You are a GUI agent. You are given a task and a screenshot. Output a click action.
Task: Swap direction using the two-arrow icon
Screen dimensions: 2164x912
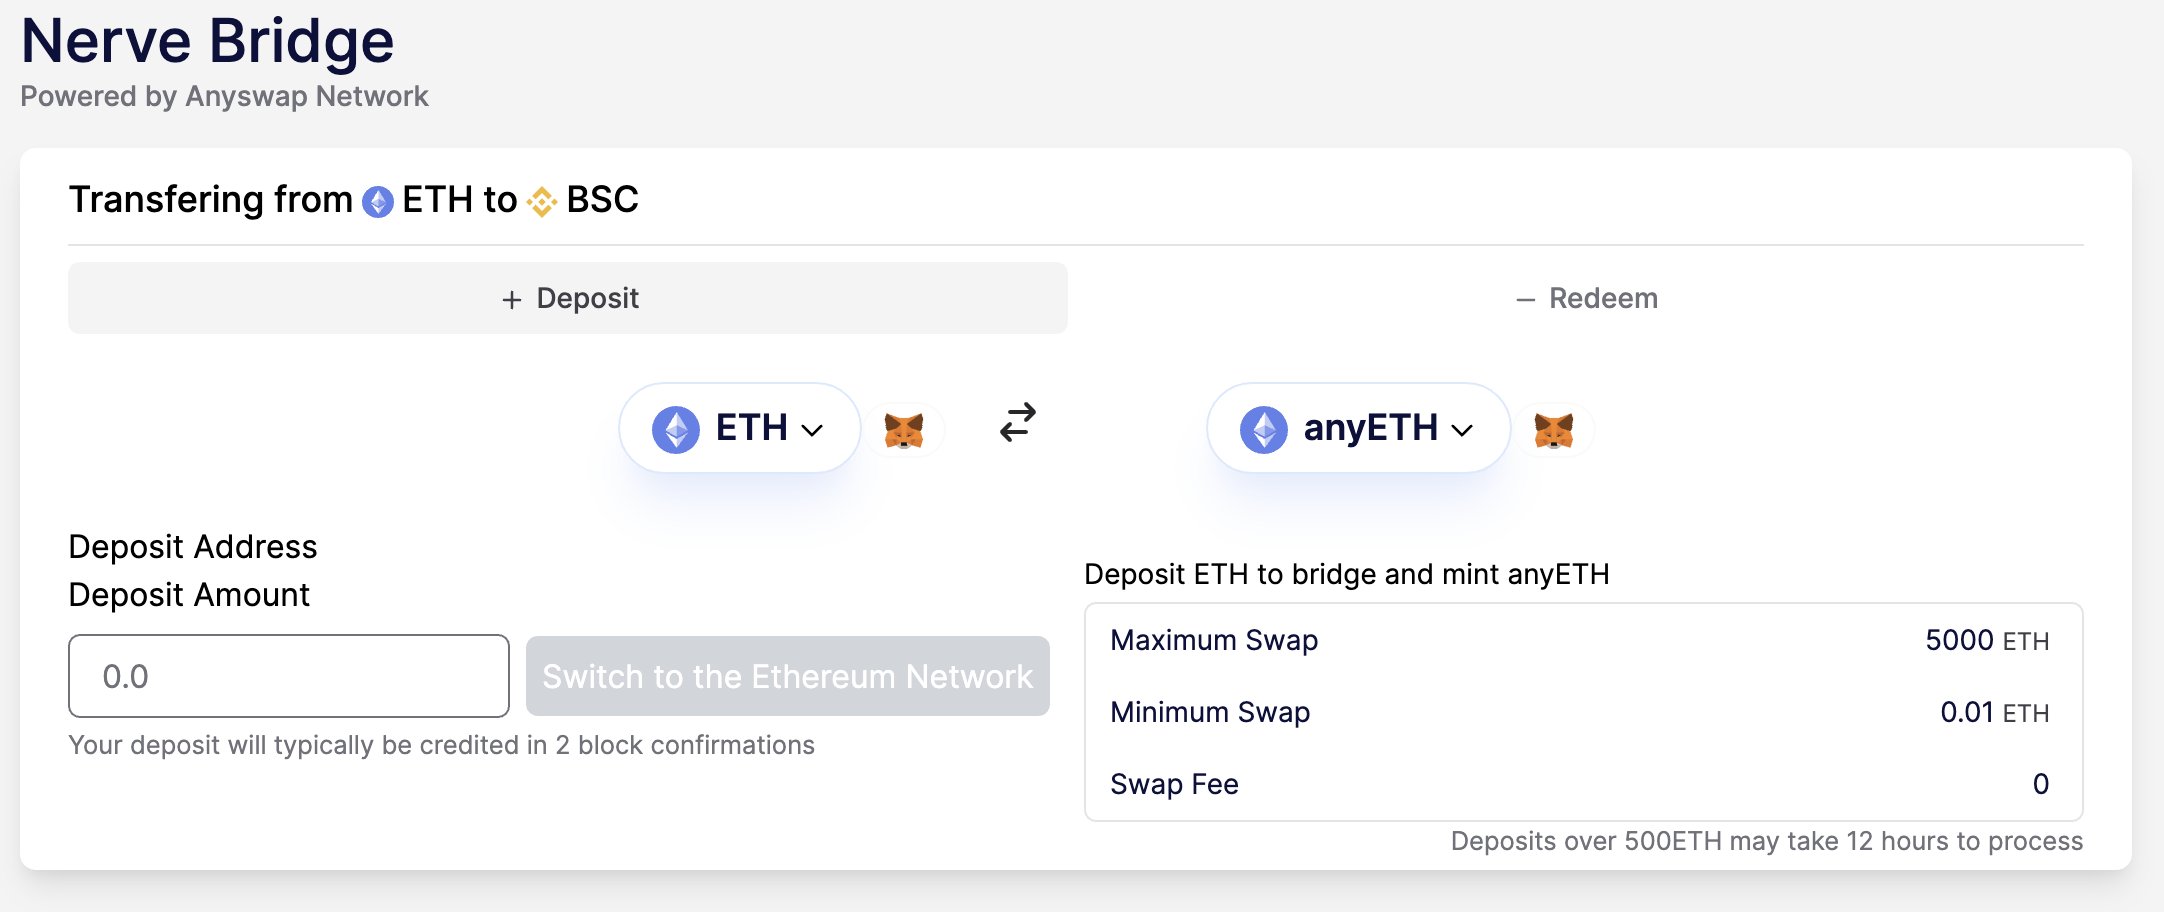pyautogui.click(x=1018, y=423)
